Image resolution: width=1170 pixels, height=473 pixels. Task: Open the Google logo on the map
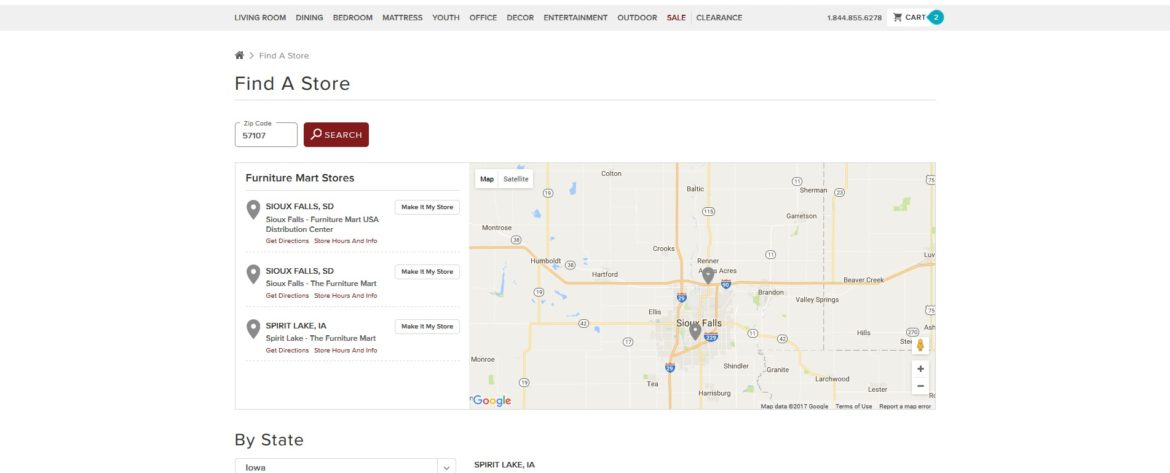coord(492,401)
